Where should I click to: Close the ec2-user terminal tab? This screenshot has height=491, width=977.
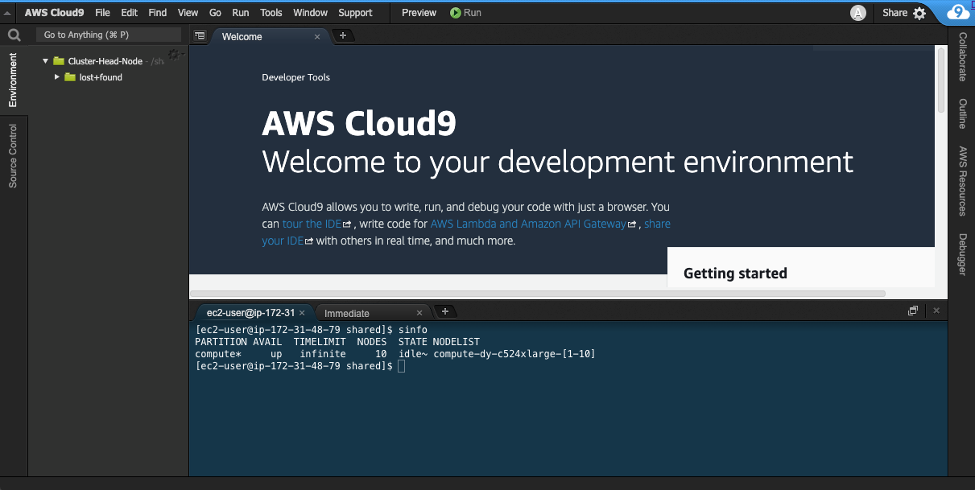(302, 313)
